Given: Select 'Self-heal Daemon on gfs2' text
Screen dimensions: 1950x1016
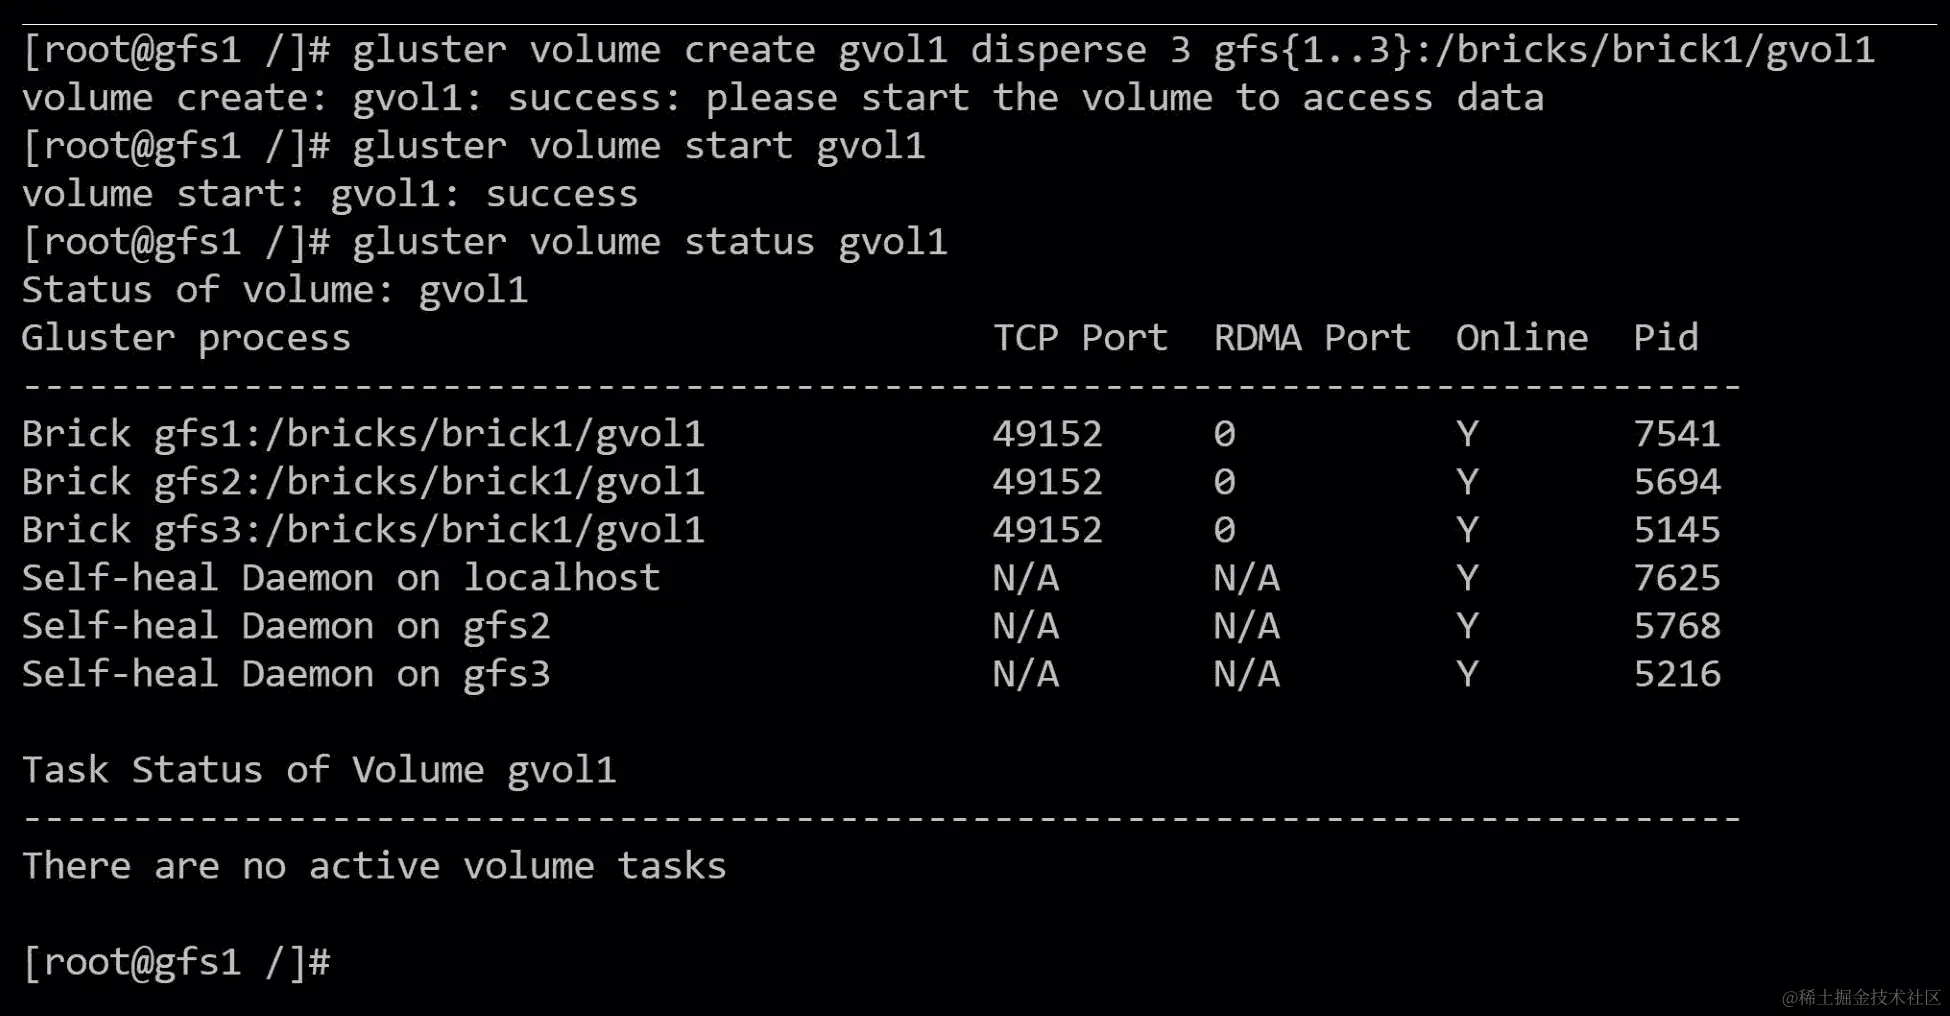Looking at the screenshot, I should 286,626.
